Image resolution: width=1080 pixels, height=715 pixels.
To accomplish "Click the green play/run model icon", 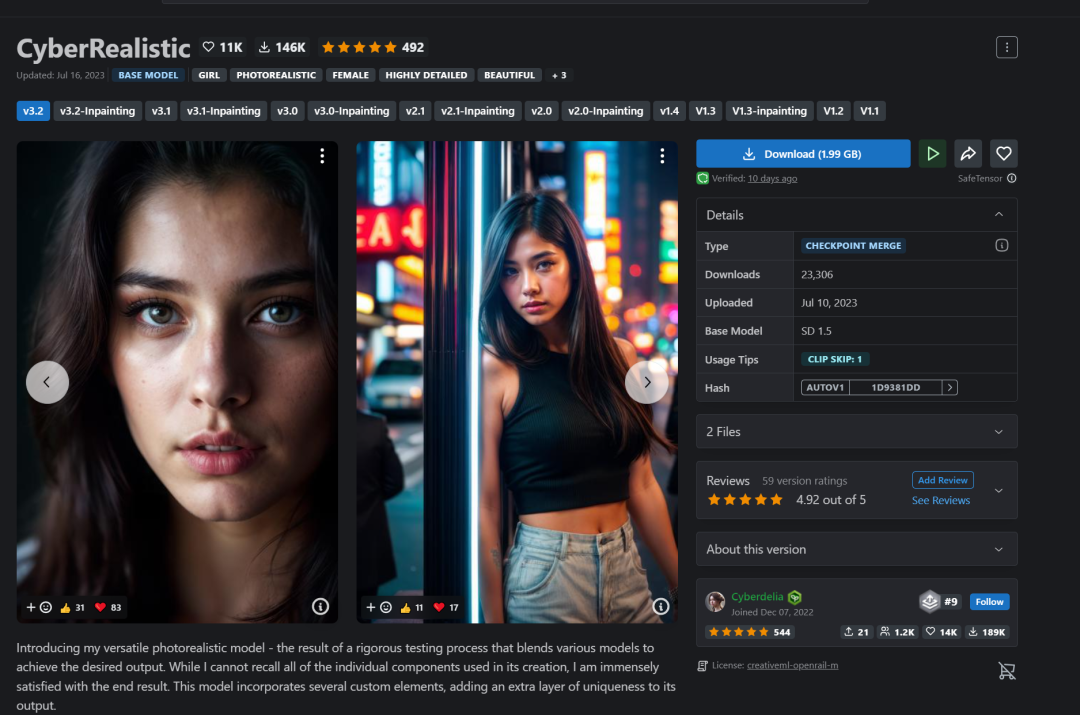I will pos(932,154).
